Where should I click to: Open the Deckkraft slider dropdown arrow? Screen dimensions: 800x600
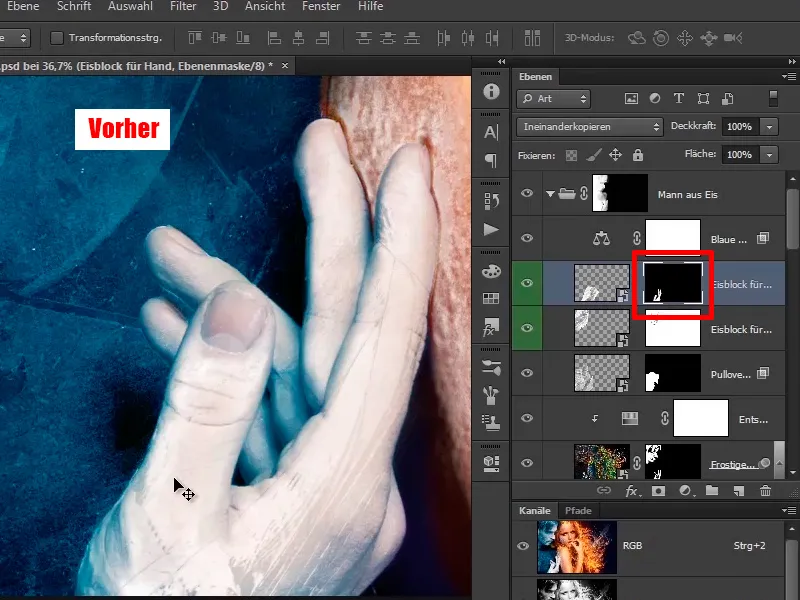[769, 127]
